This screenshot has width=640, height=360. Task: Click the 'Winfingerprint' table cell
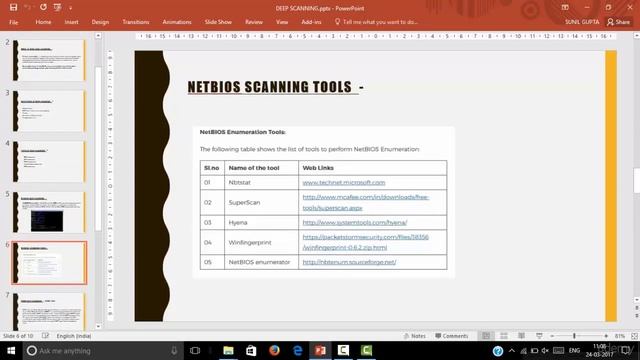(261, 242)
